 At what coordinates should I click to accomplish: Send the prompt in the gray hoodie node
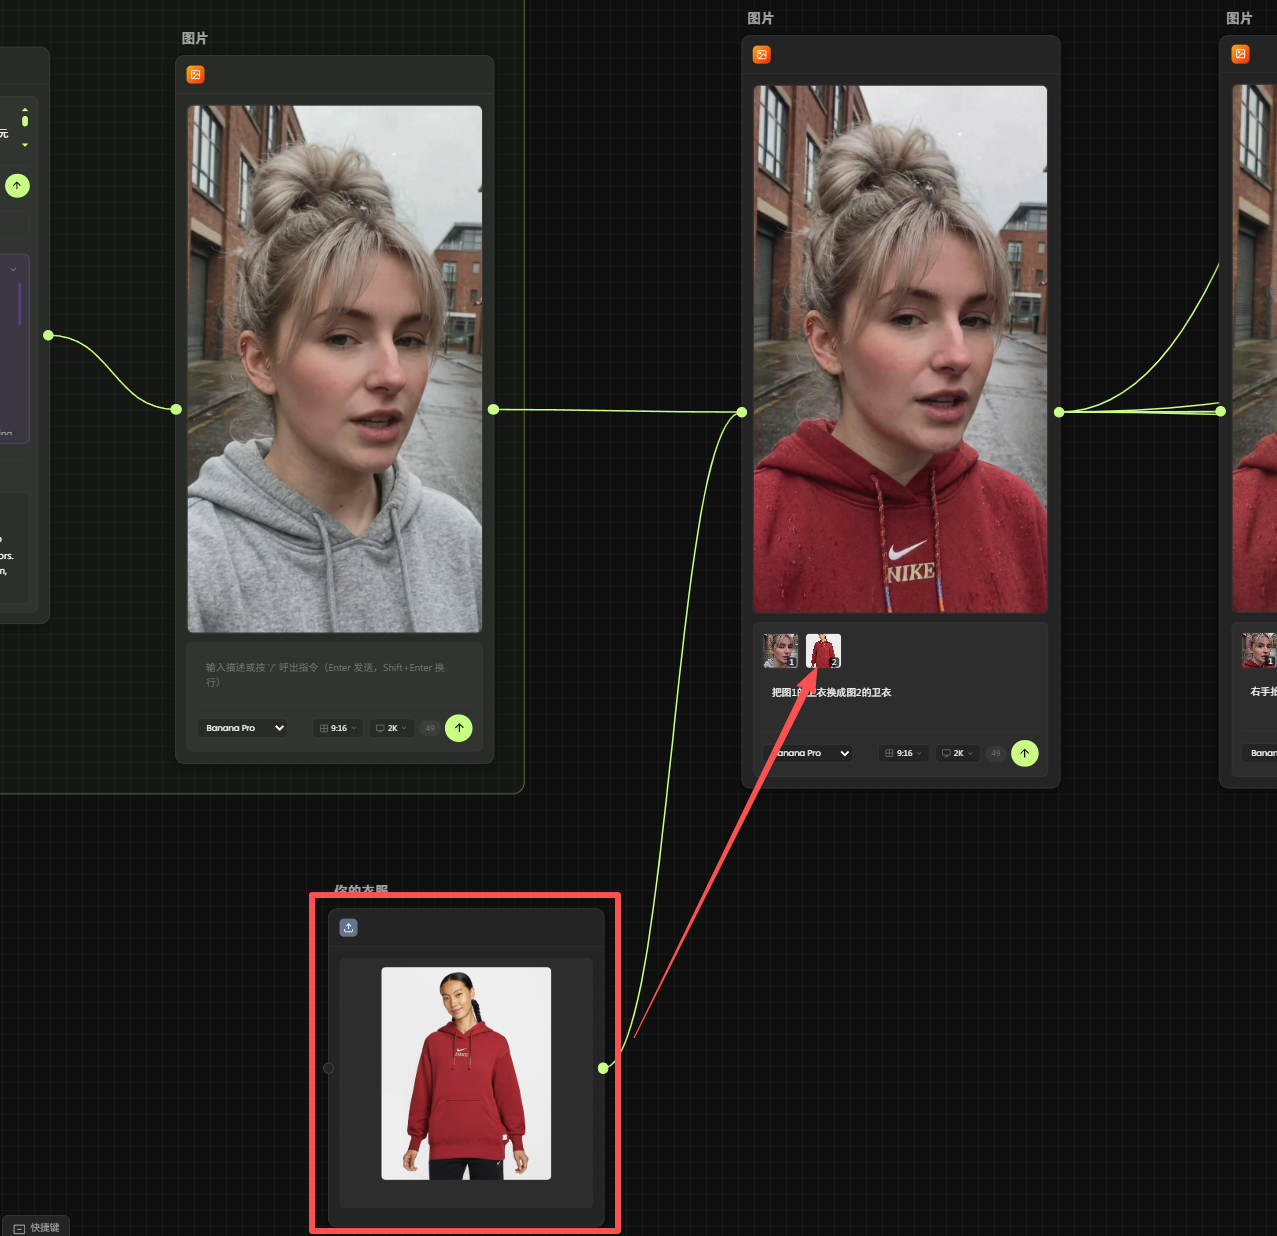click(x=459, y=728)
